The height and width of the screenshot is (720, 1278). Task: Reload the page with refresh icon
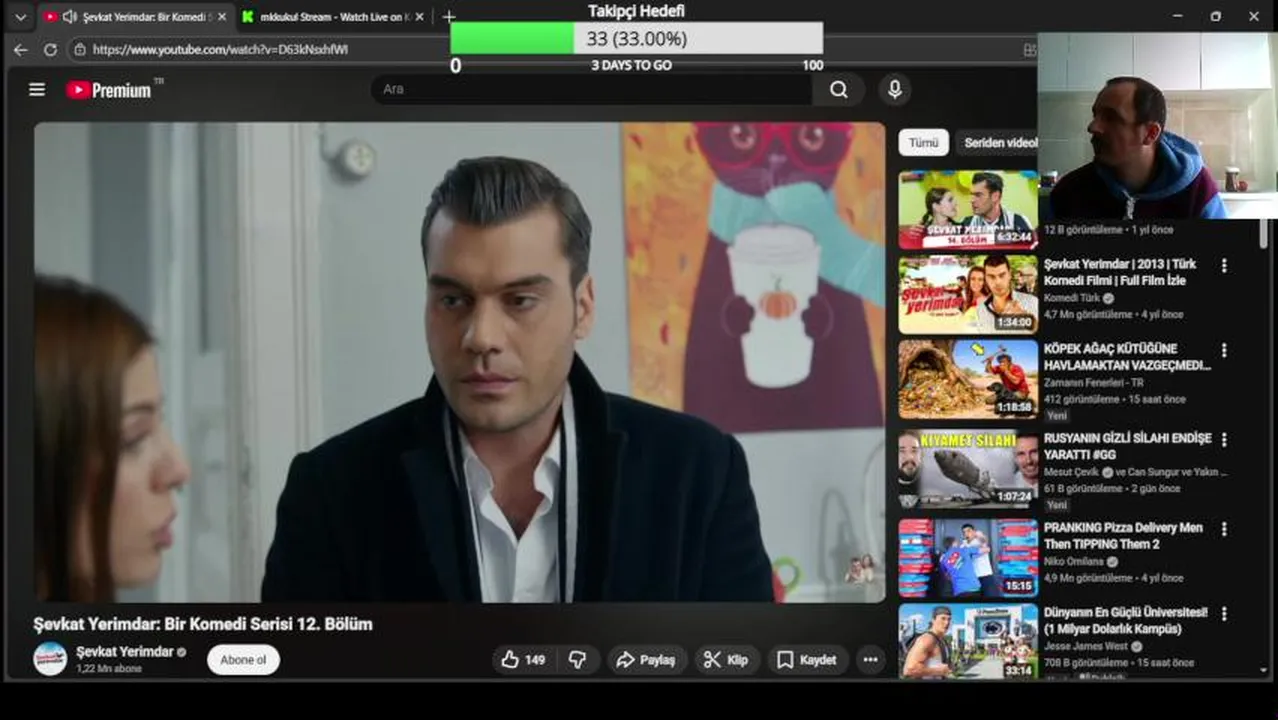50,49
